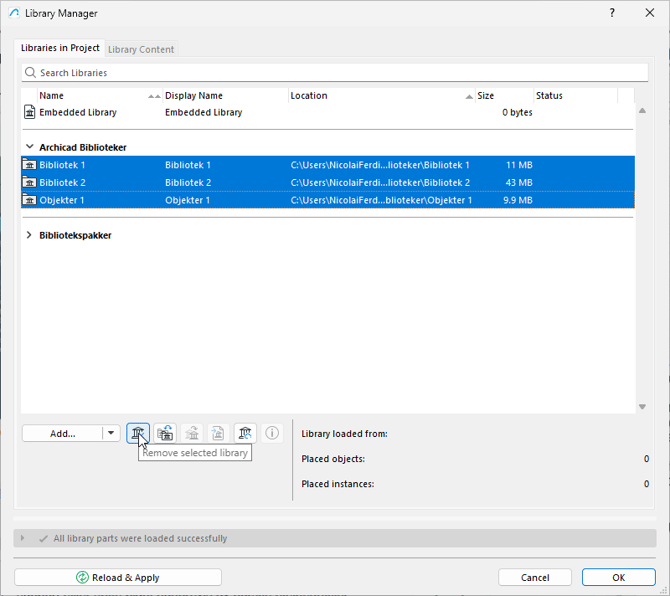Click the Embedded Library row icon
The image size is (670, 596).
30,113
